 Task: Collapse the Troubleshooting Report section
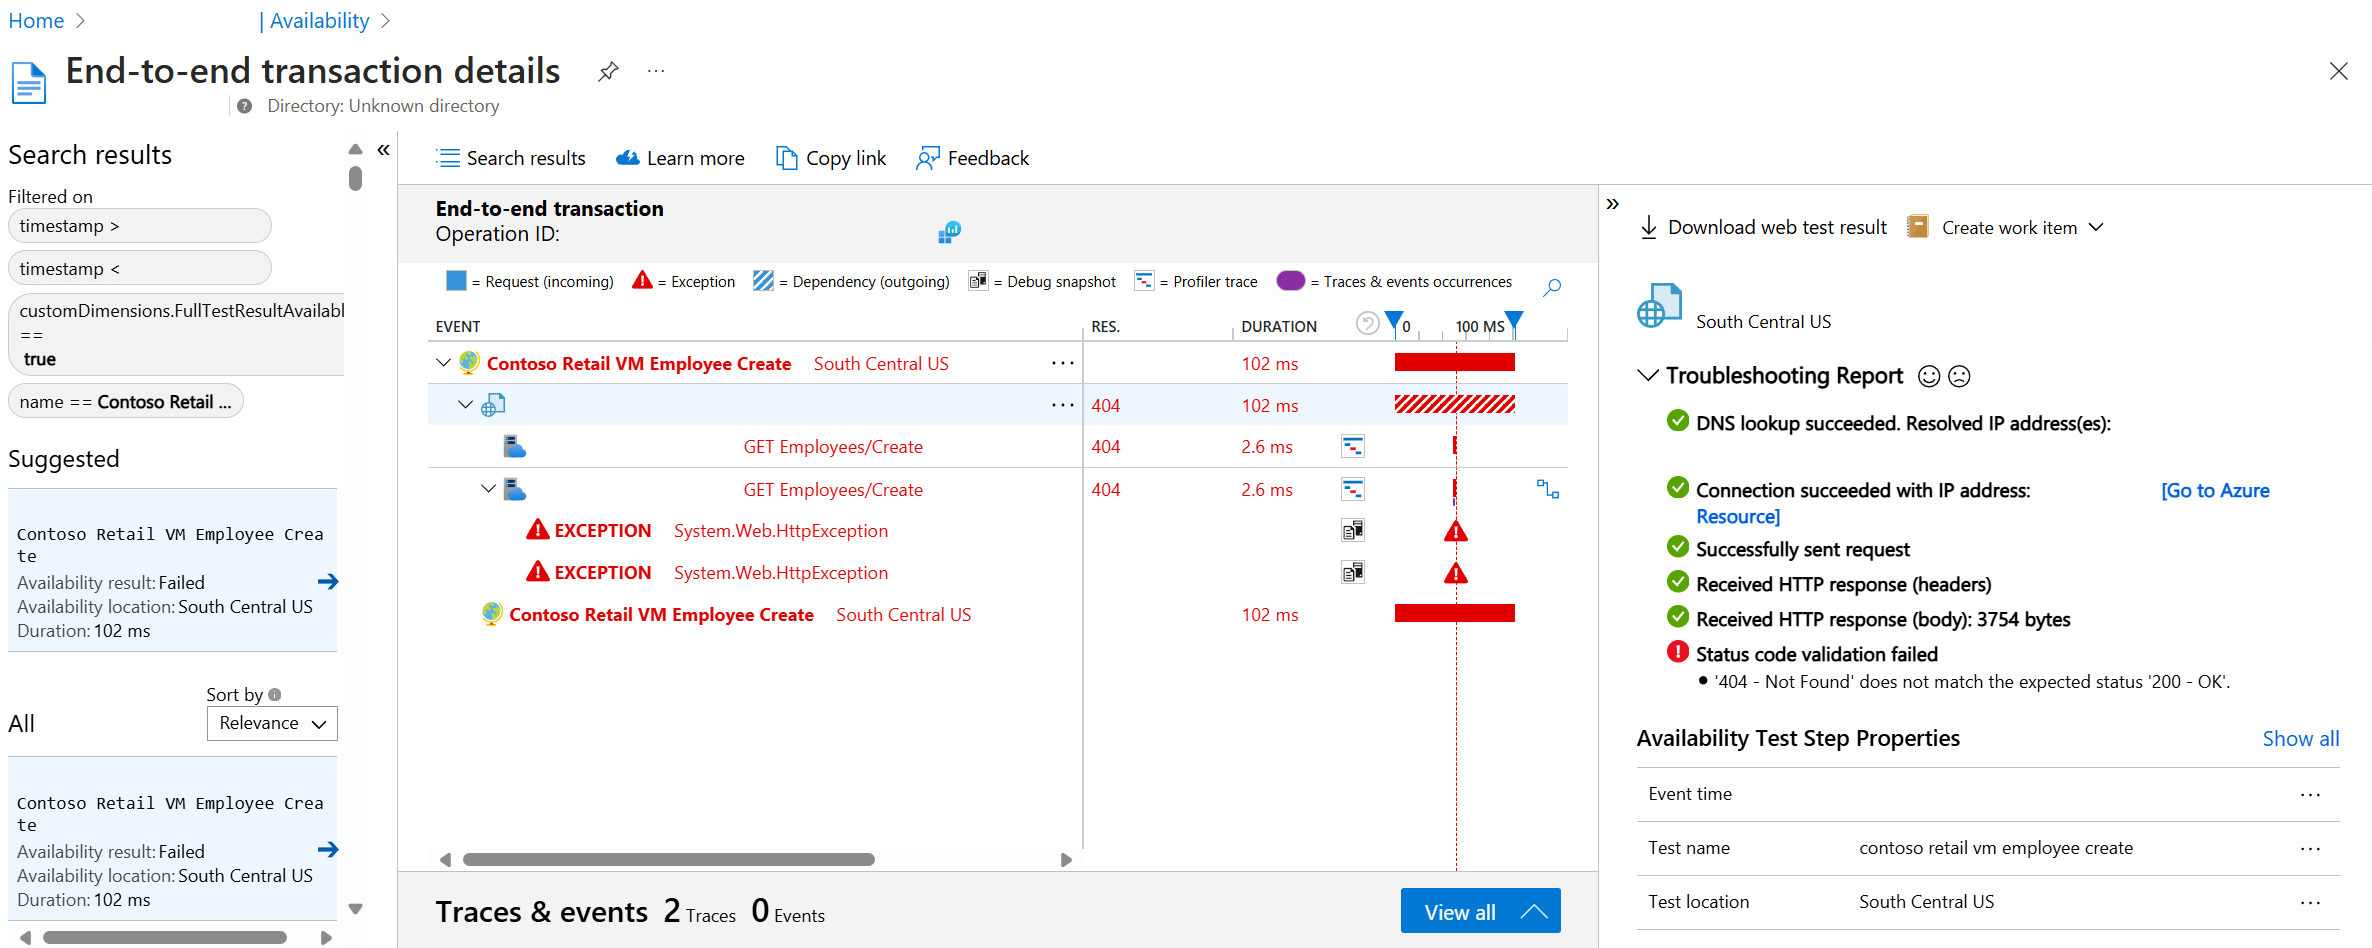(x=1647, y=375)
